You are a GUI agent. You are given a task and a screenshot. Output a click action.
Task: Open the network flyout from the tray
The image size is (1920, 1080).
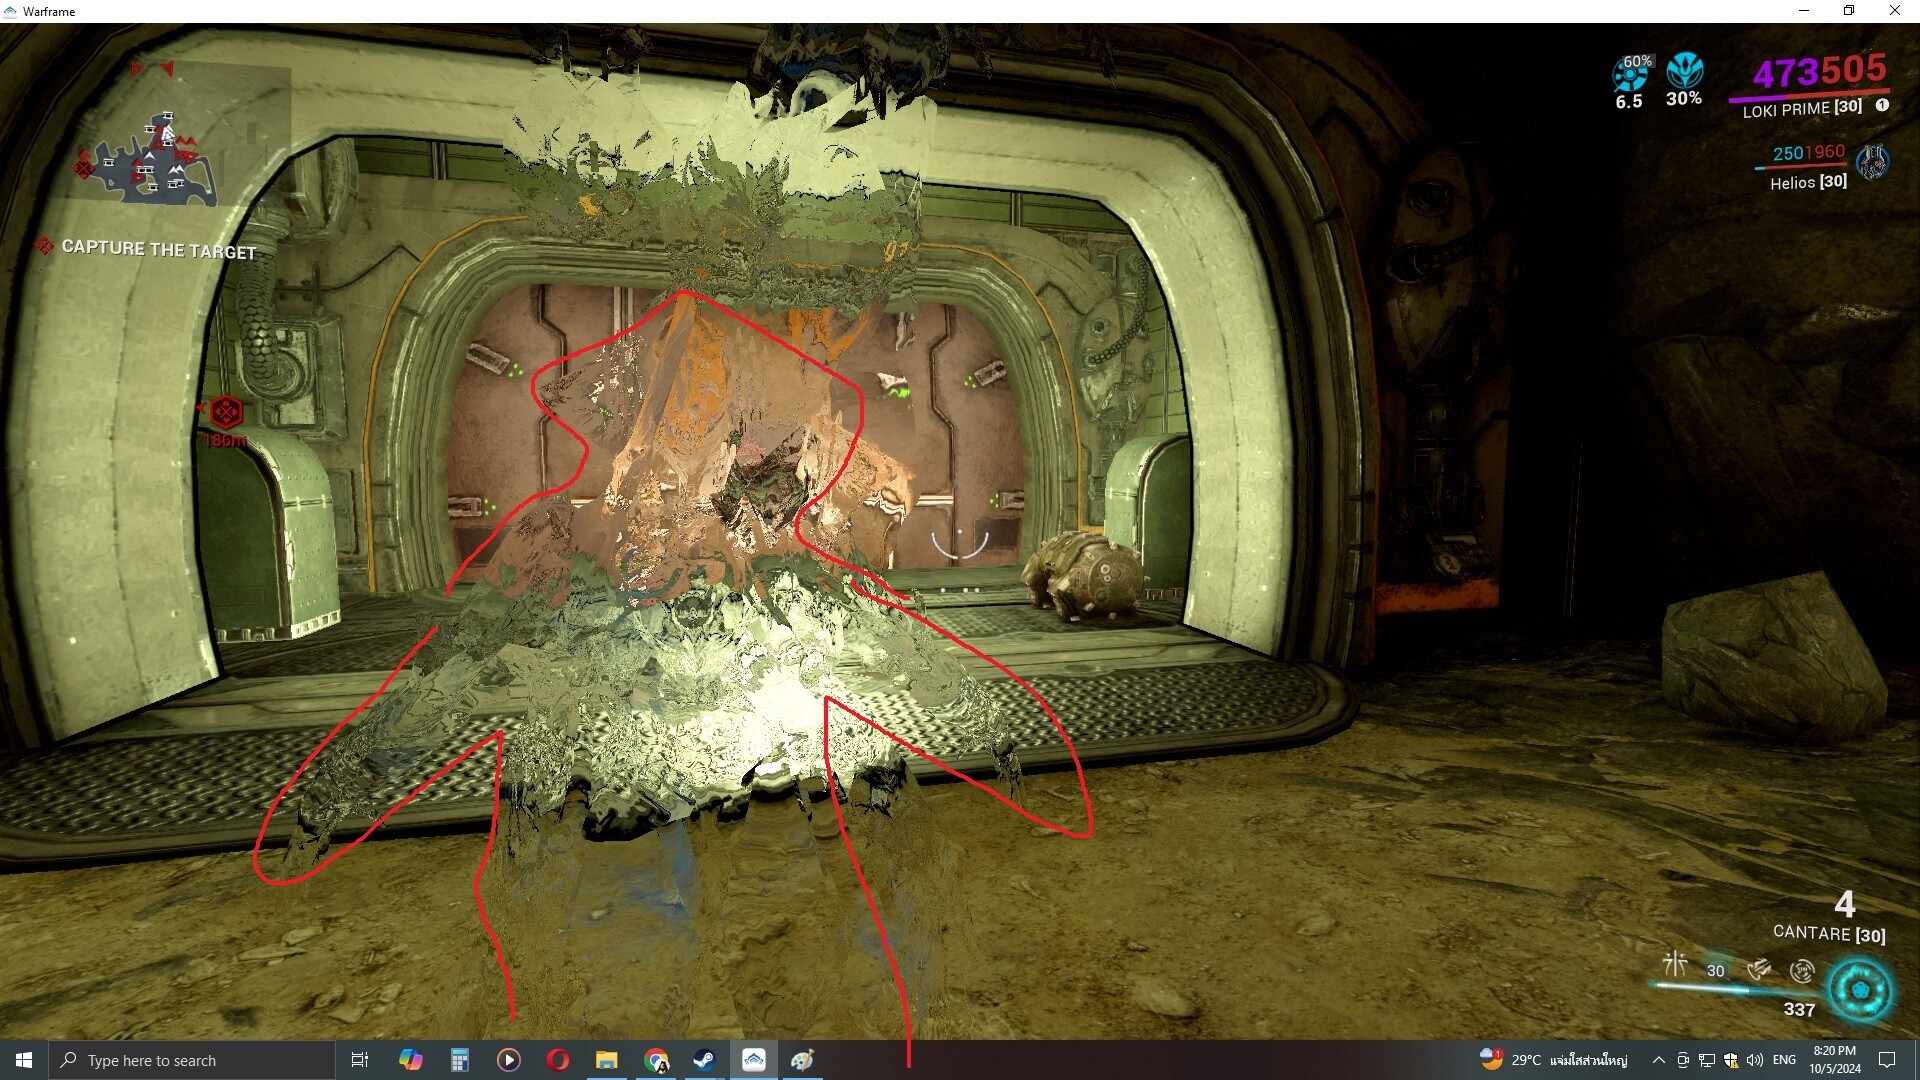click(1706, 1059)
